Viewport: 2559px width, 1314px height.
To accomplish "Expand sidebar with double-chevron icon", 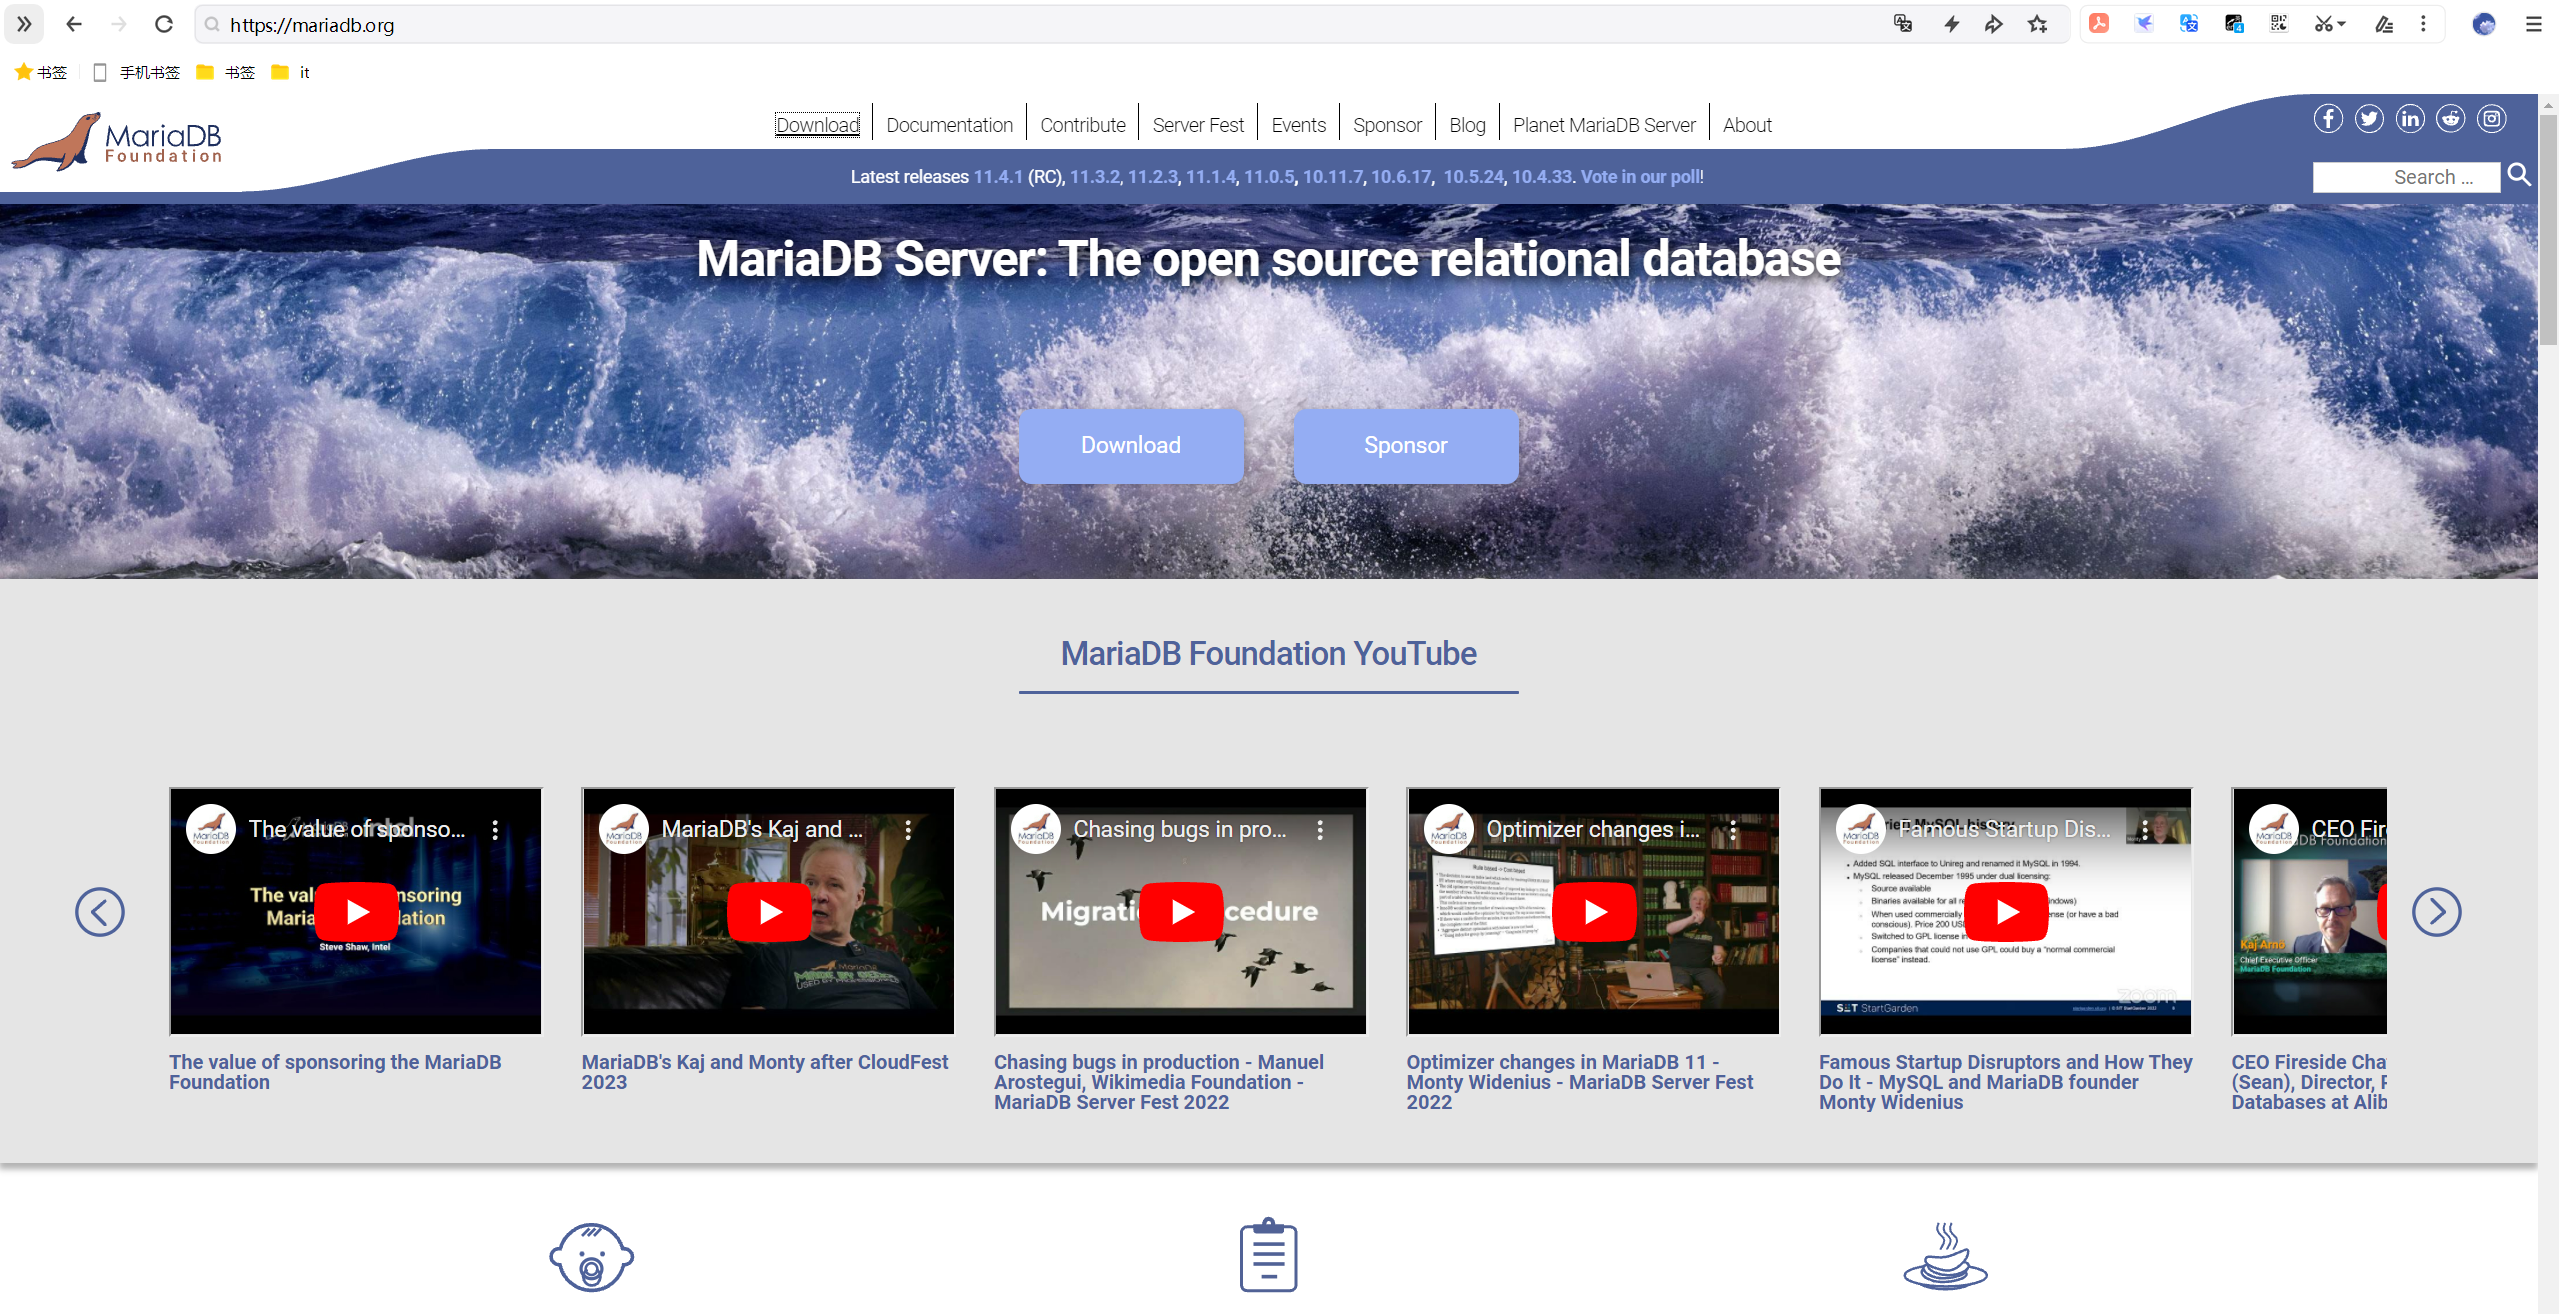I will pyautogui.click(x=24, y=24).
